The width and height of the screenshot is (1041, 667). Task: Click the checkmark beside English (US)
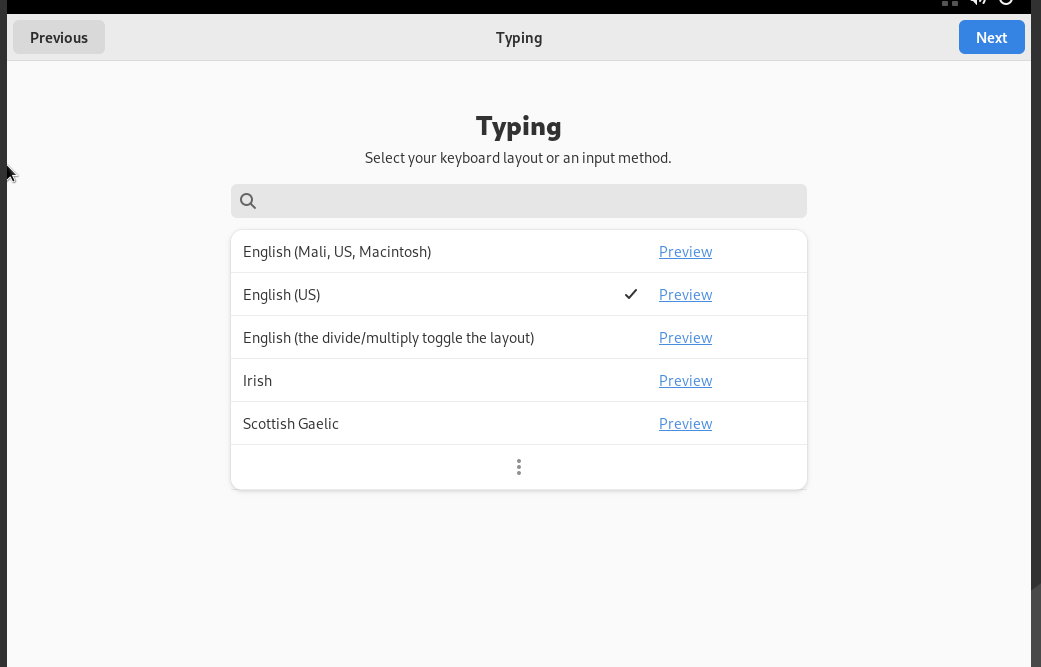(x=631, y=294)
